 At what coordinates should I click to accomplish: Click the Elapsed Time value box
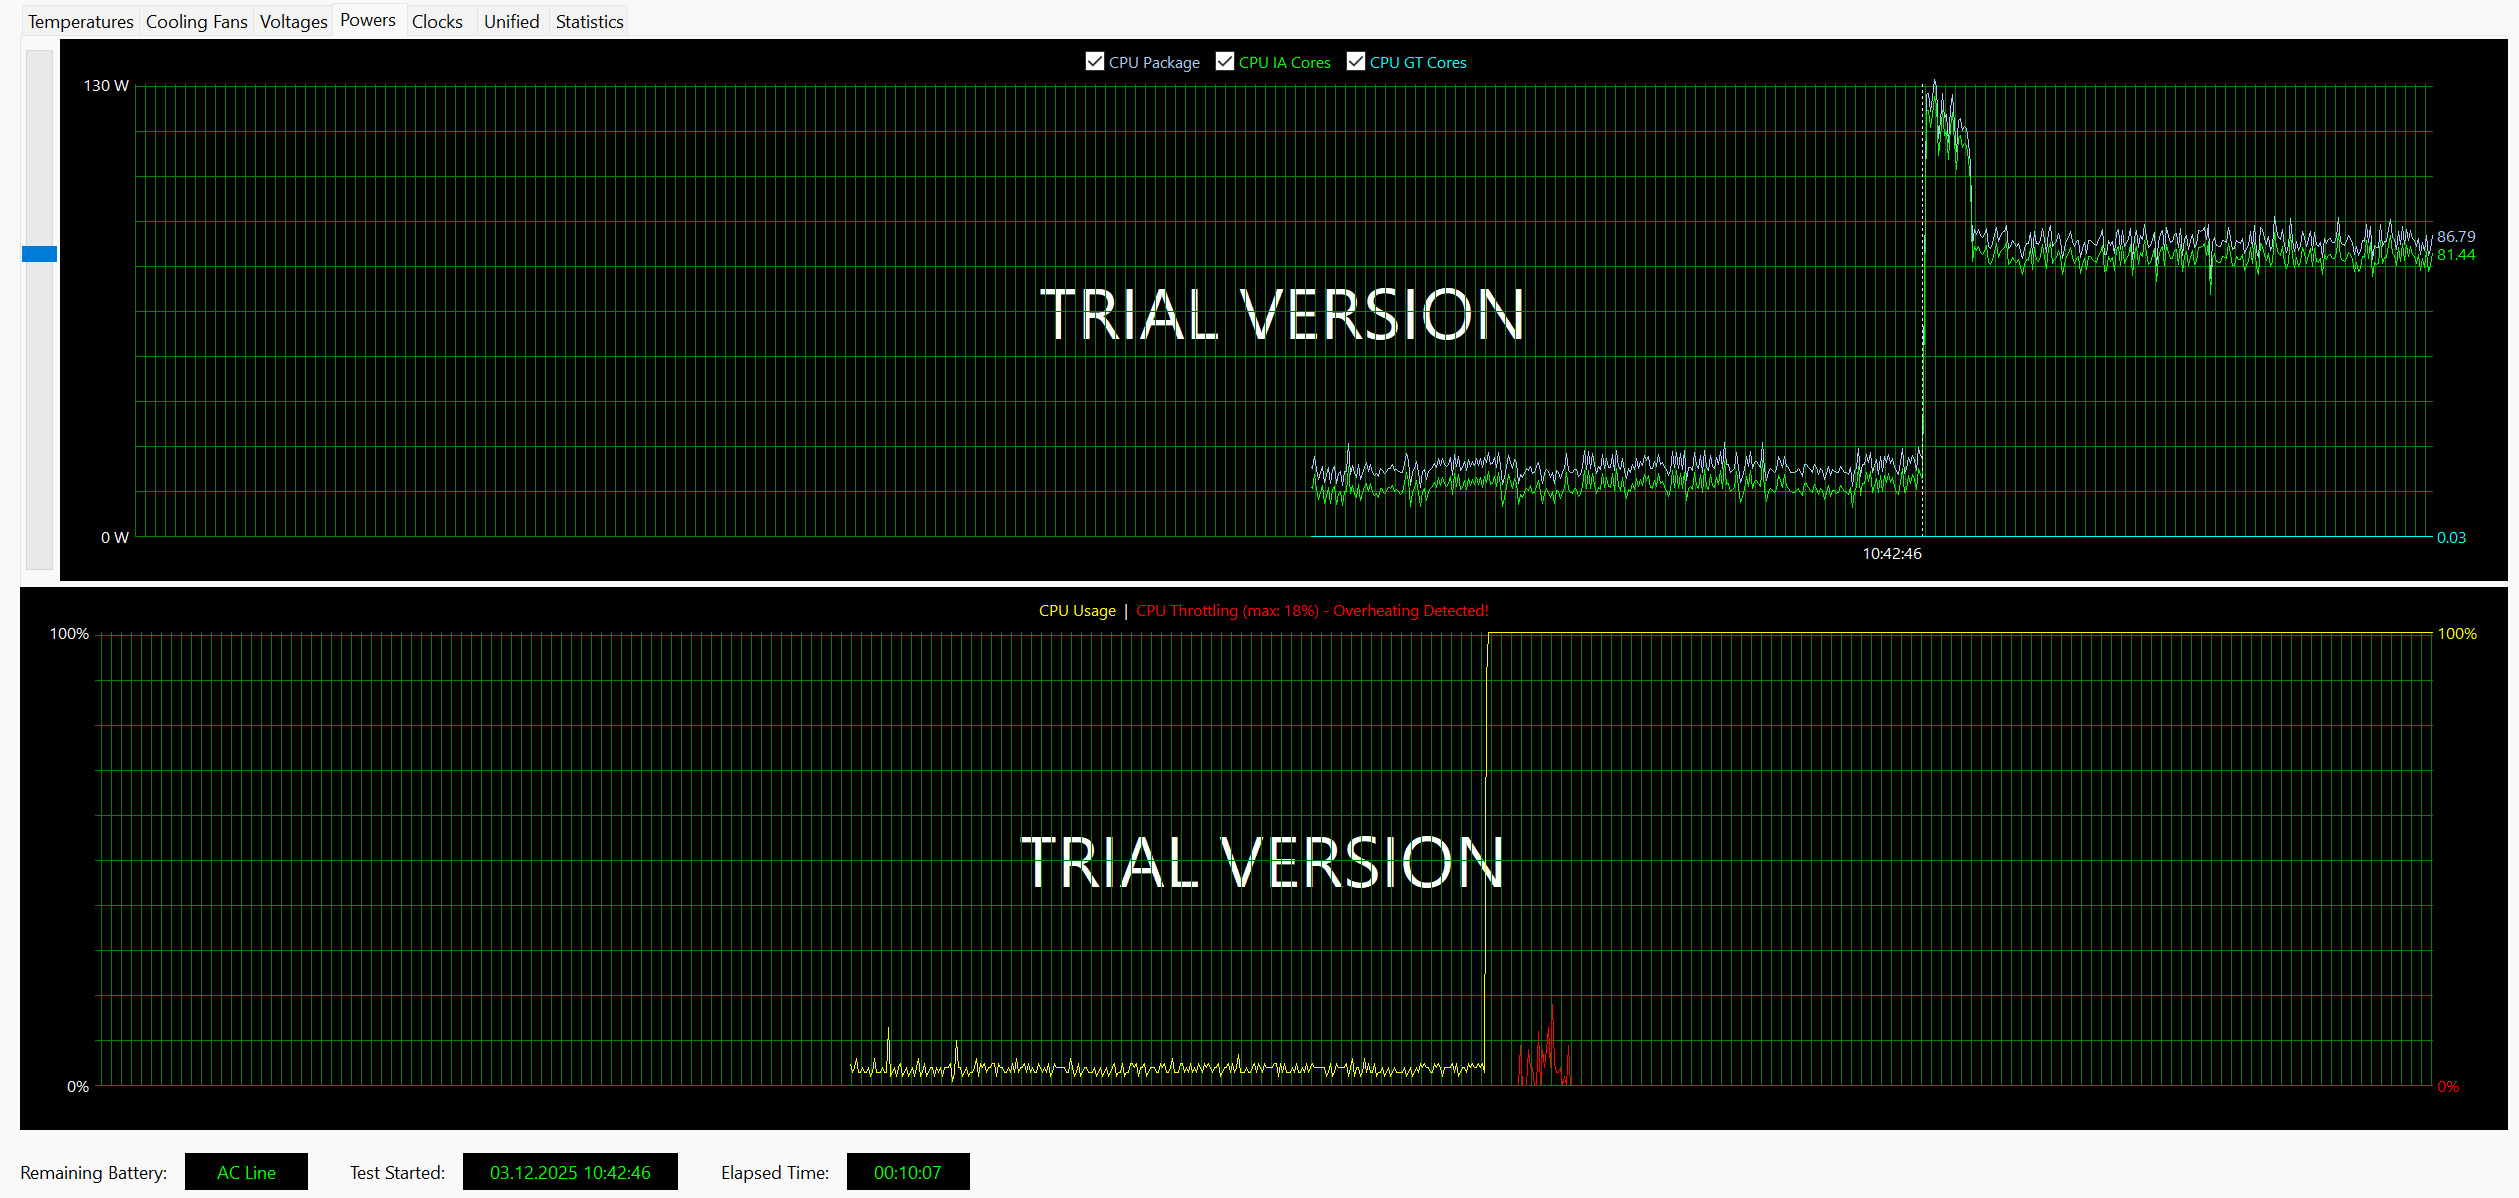907,1172
